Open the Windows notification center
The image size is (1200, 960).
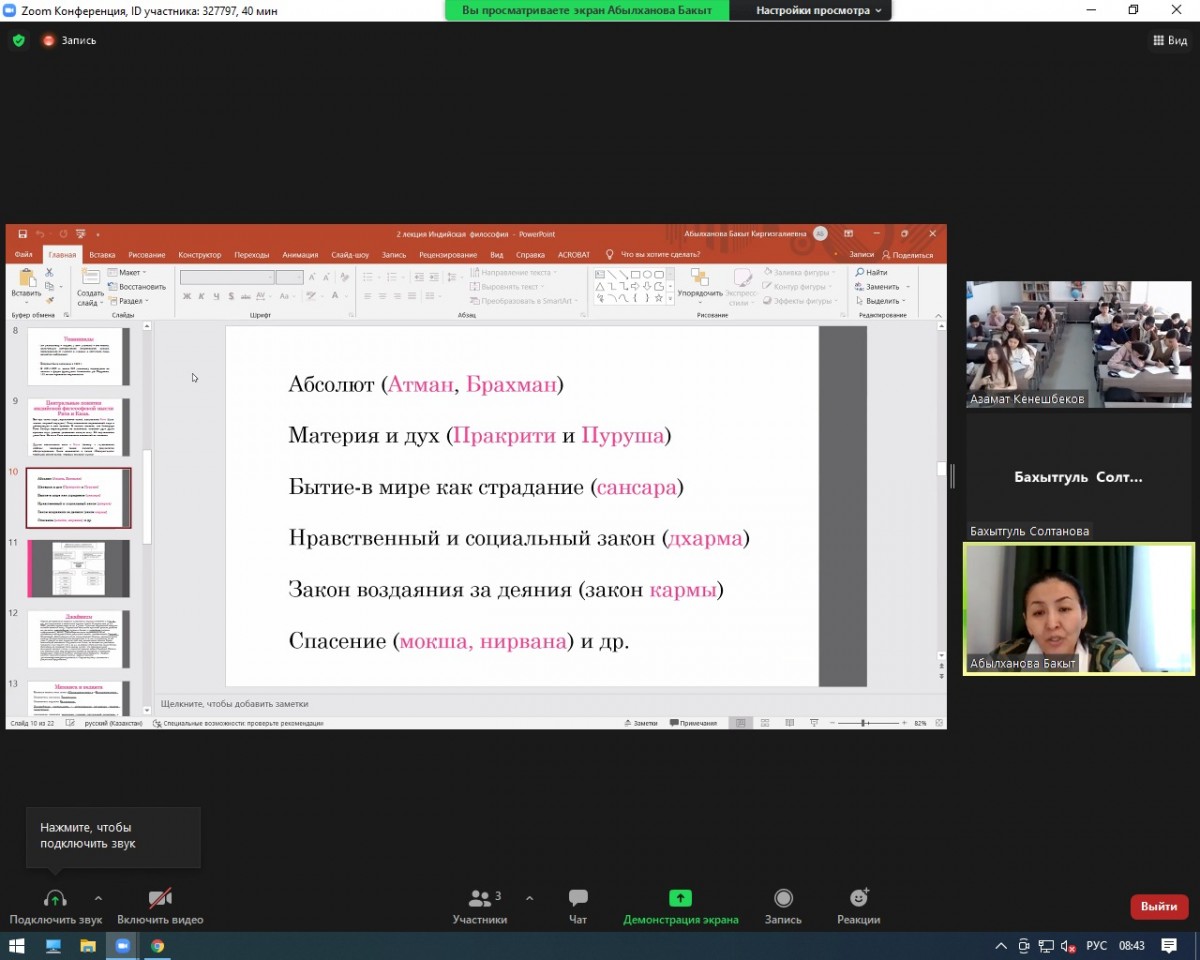(1169, 945)
